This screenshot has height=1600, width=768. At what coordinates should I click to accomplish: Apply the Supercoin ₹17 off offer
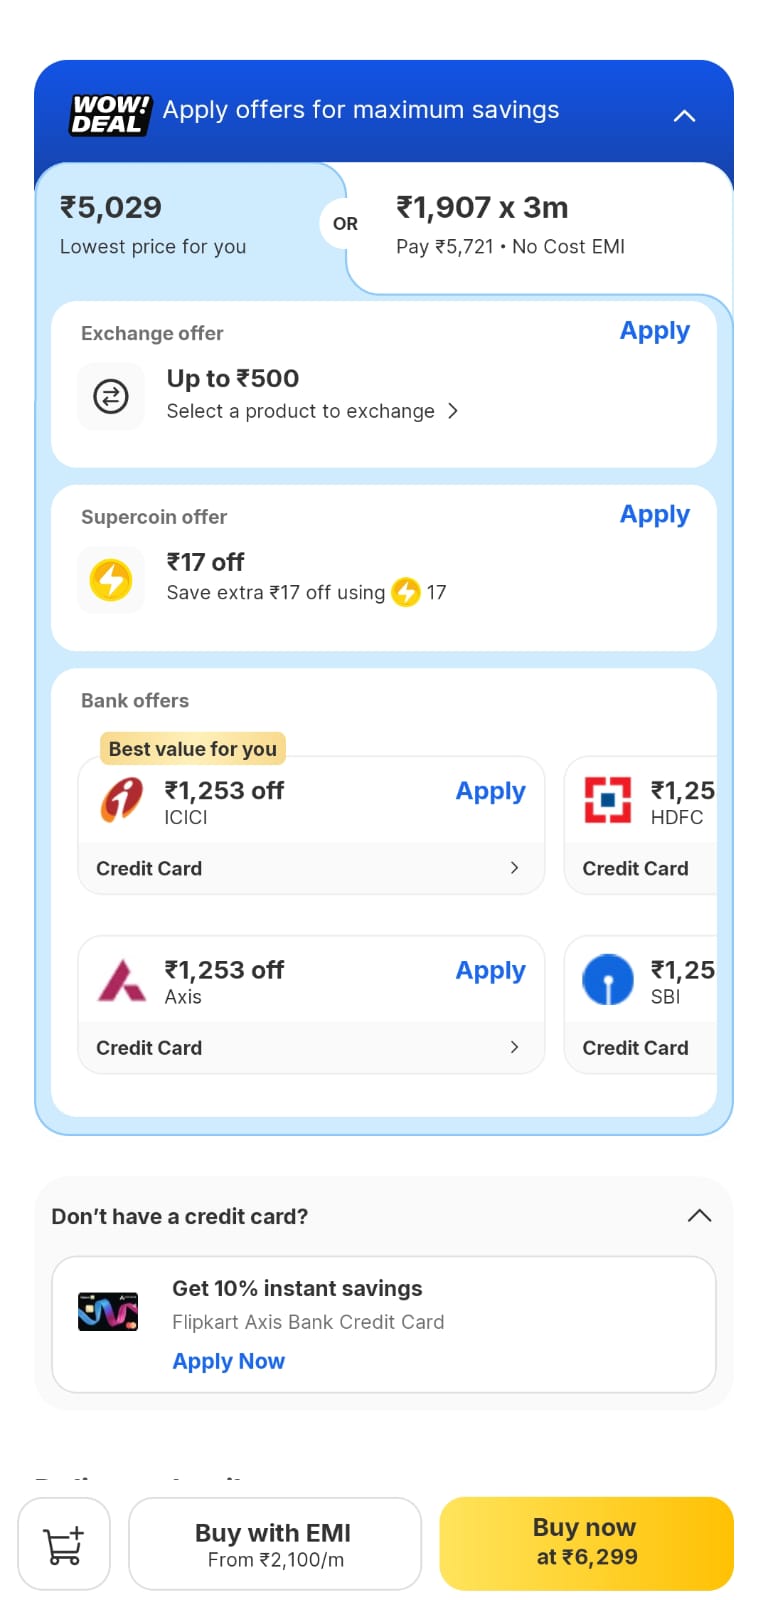pyautogui.click(x=654, y=515)
